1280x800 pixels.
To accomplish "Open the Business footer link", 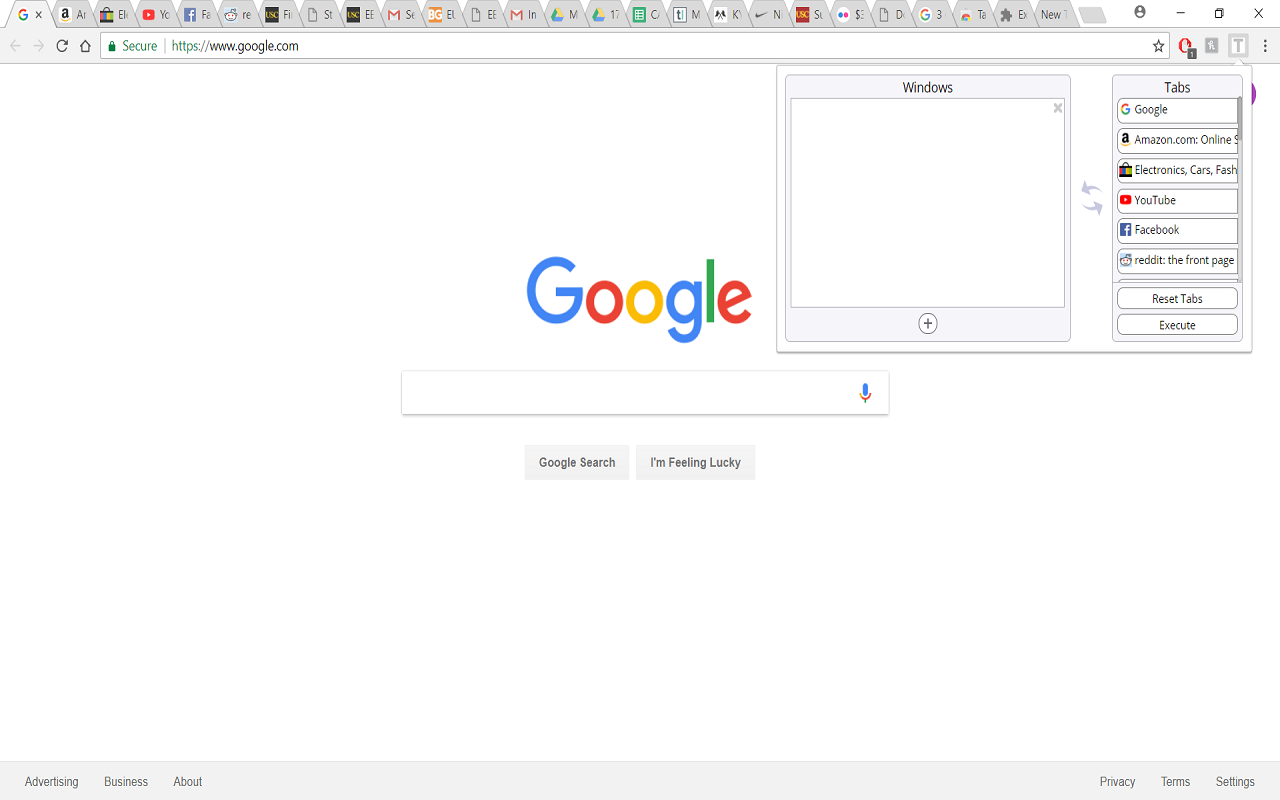I will tap(126, 782).
